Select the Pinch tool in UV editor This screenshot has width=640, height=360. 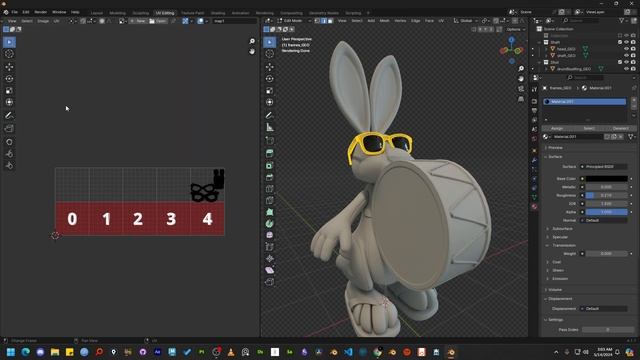pyautogui.click(x=9, y=165)
